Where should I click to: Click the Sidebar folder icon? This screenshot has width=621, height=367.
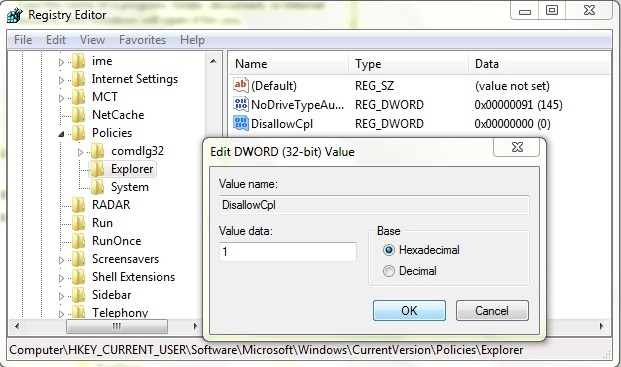(x=78, y=295)
